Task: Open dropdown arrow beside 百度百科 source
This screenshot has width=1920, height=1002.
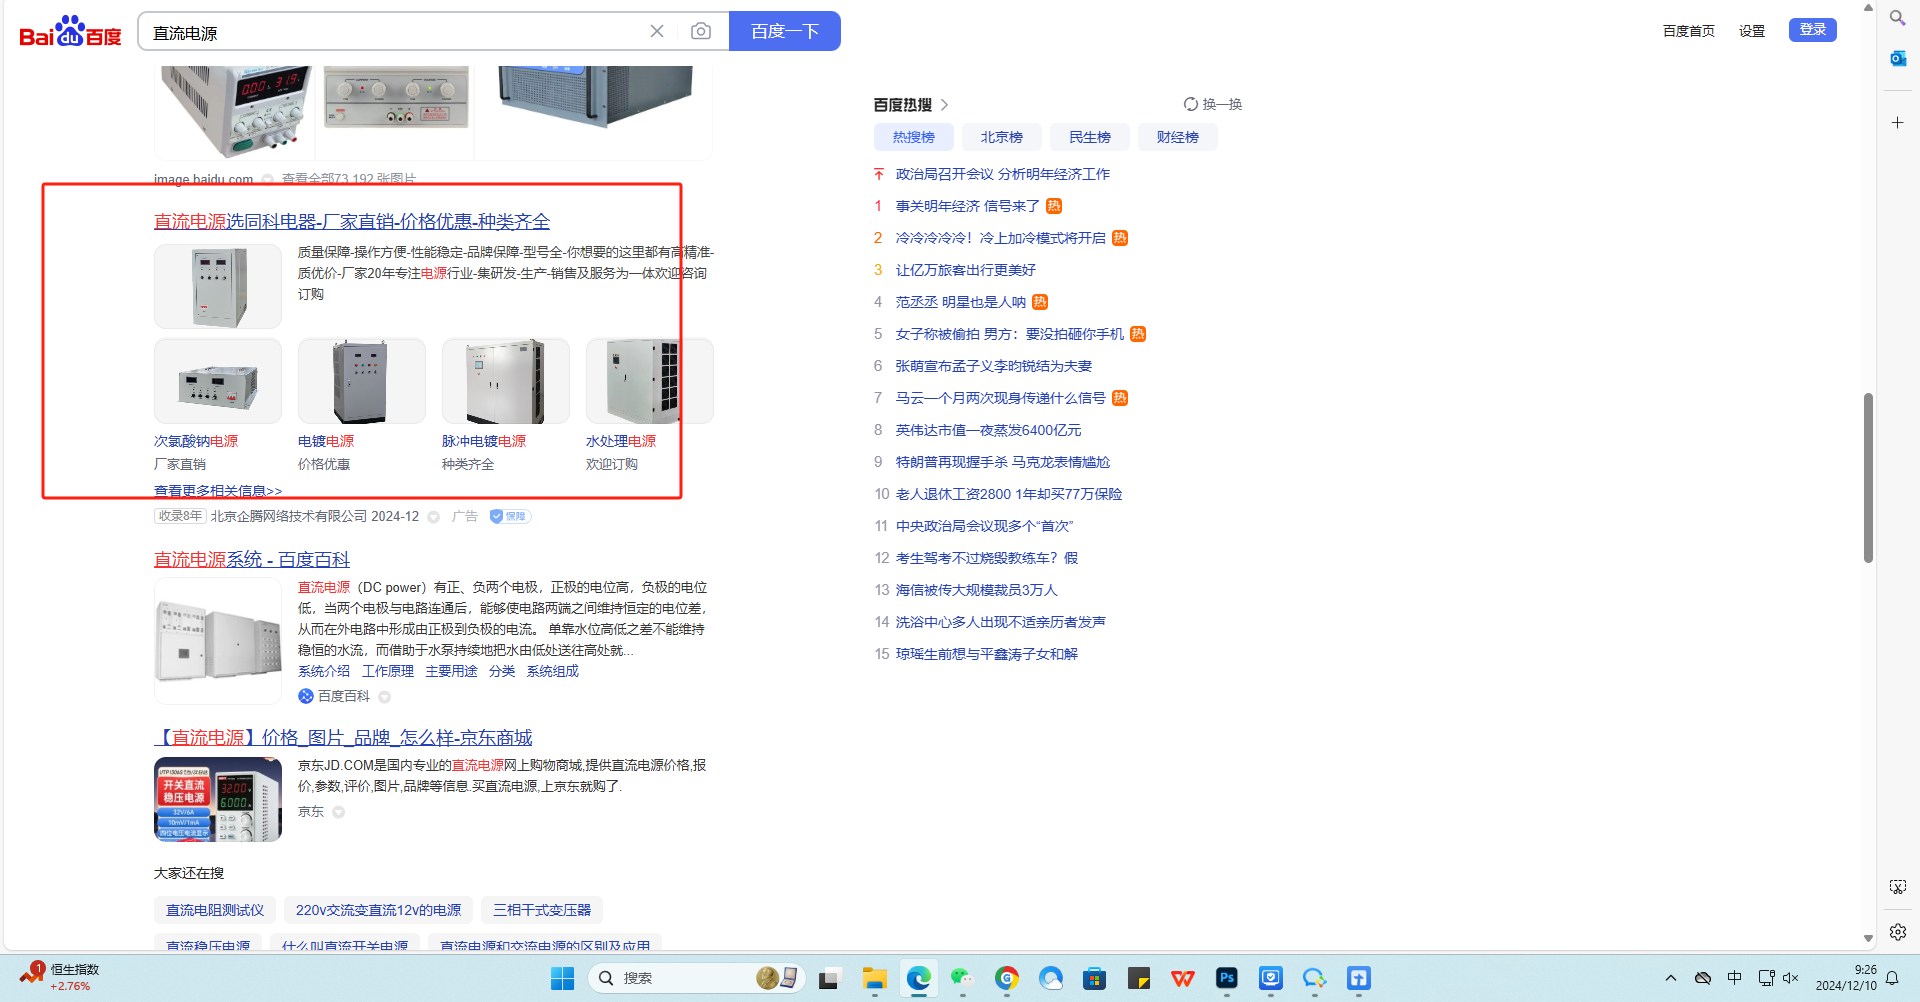Action: coord(384,697)
